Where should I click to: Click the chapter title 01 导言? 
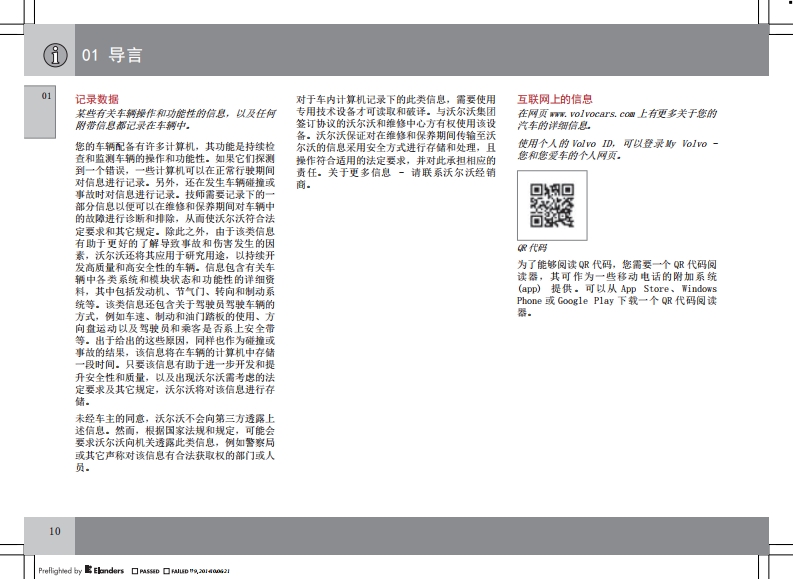[x=112, y=56]
